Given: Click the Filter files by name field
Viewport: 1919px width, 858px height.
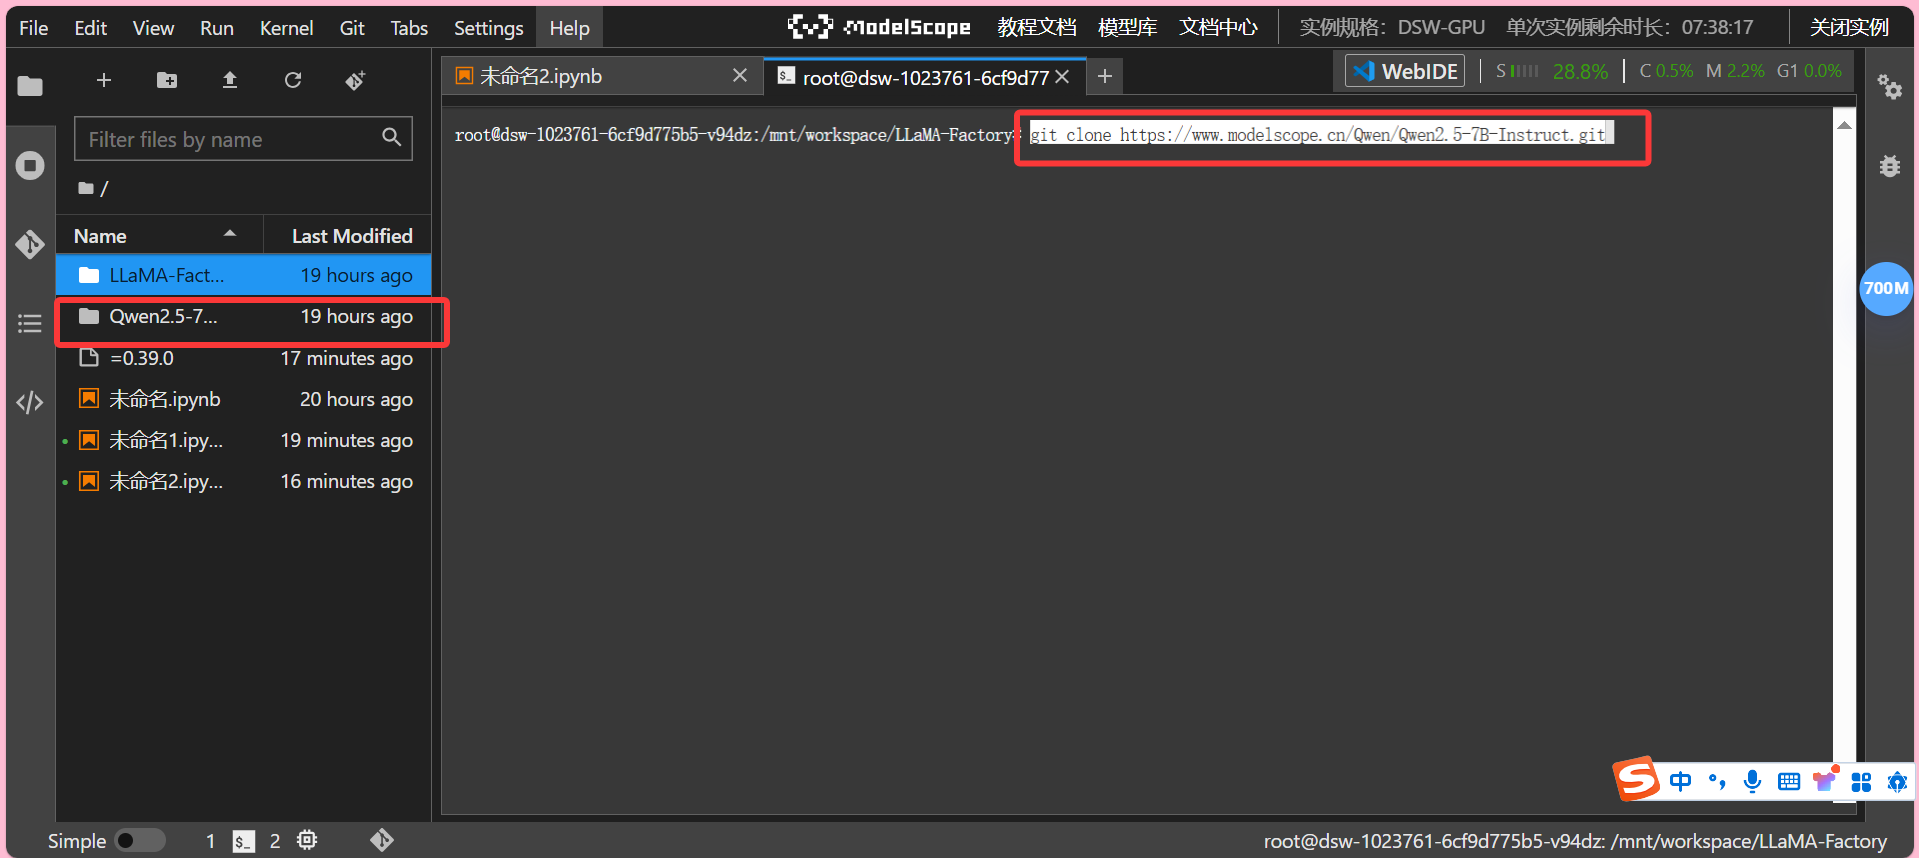Looking at the screenshot, I should click(x=243, y=139).
